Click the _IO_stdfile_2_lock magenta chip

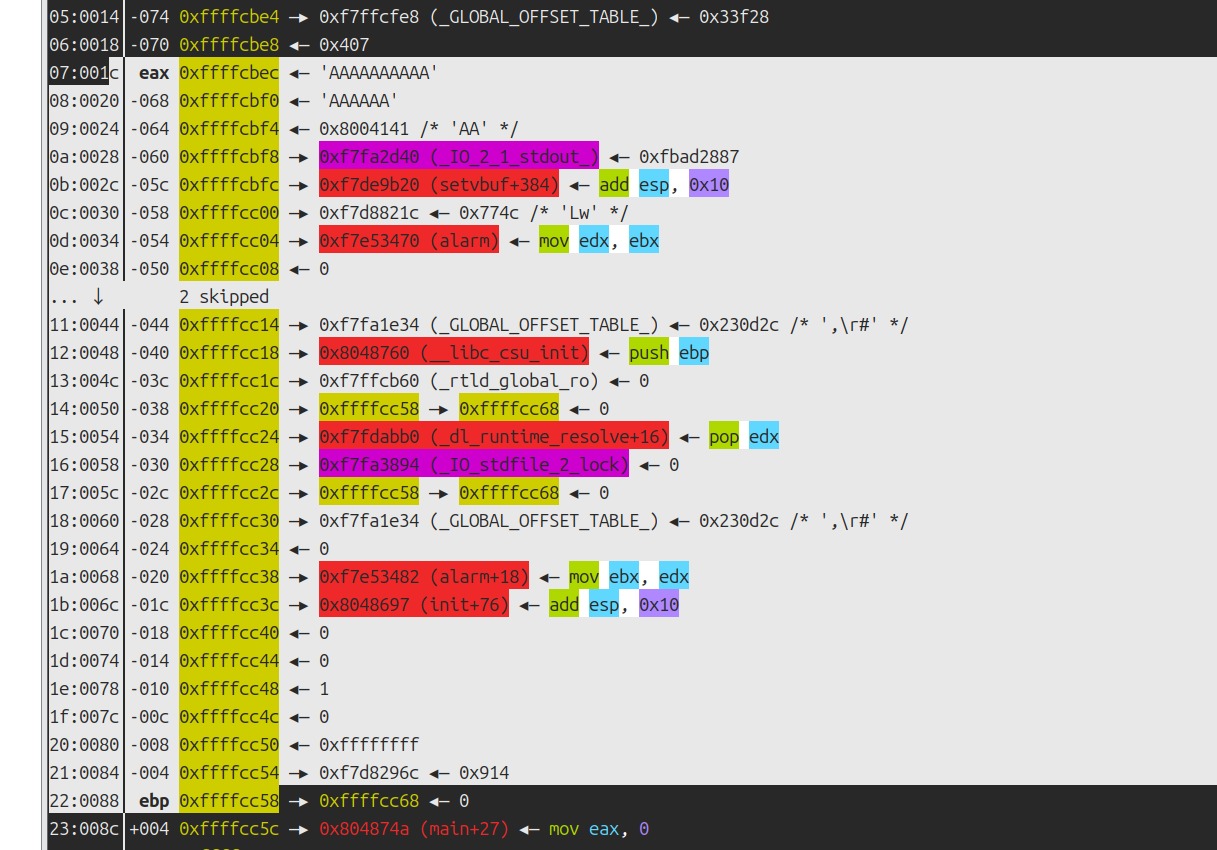tap(472, 464)
